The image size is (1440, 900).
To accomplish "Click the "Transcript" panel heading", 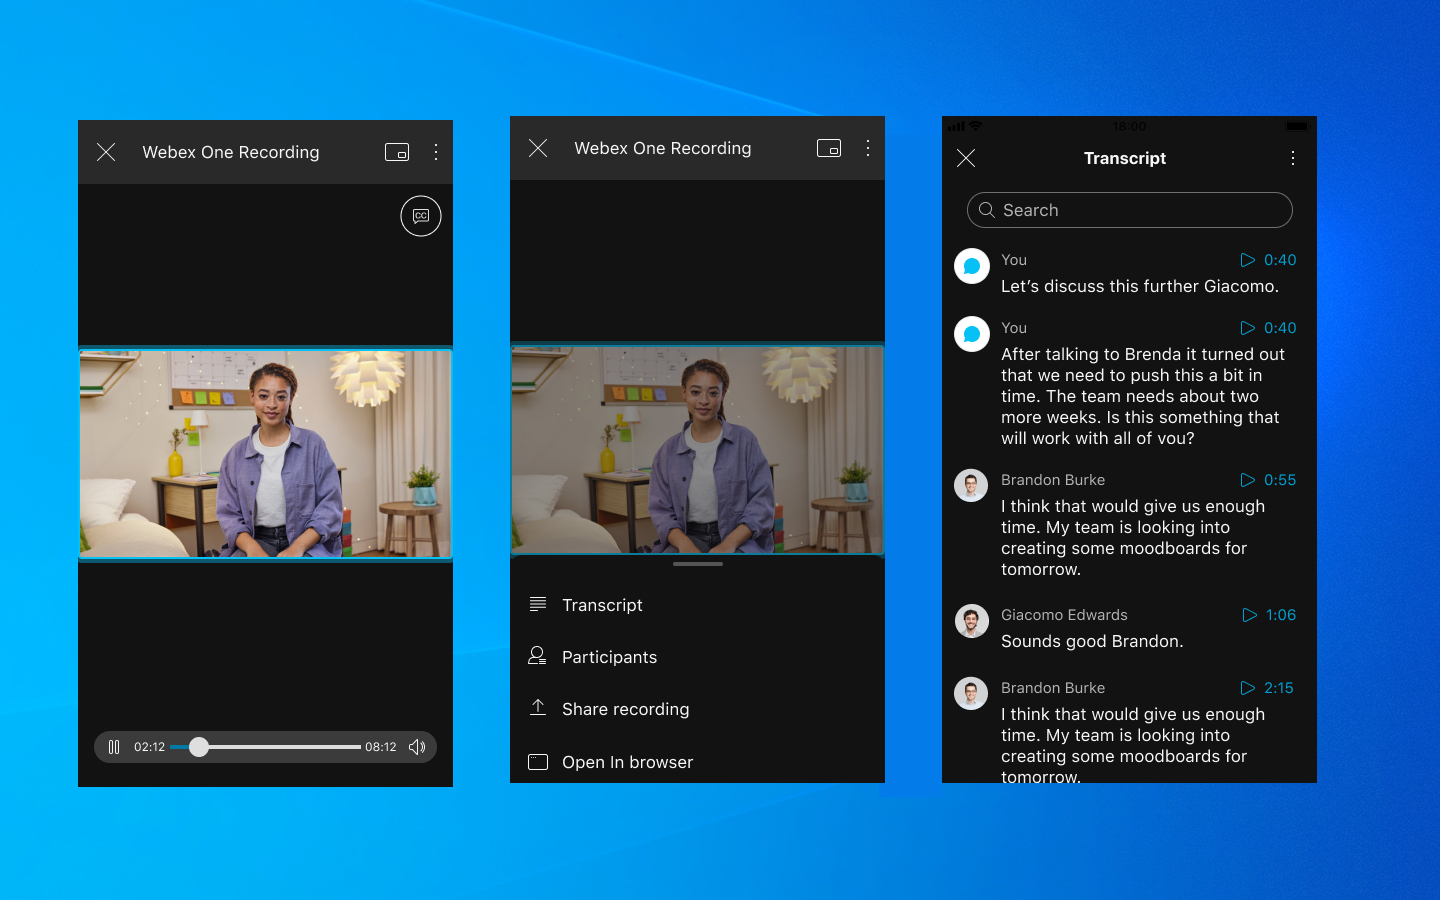I will (1125, 158).
